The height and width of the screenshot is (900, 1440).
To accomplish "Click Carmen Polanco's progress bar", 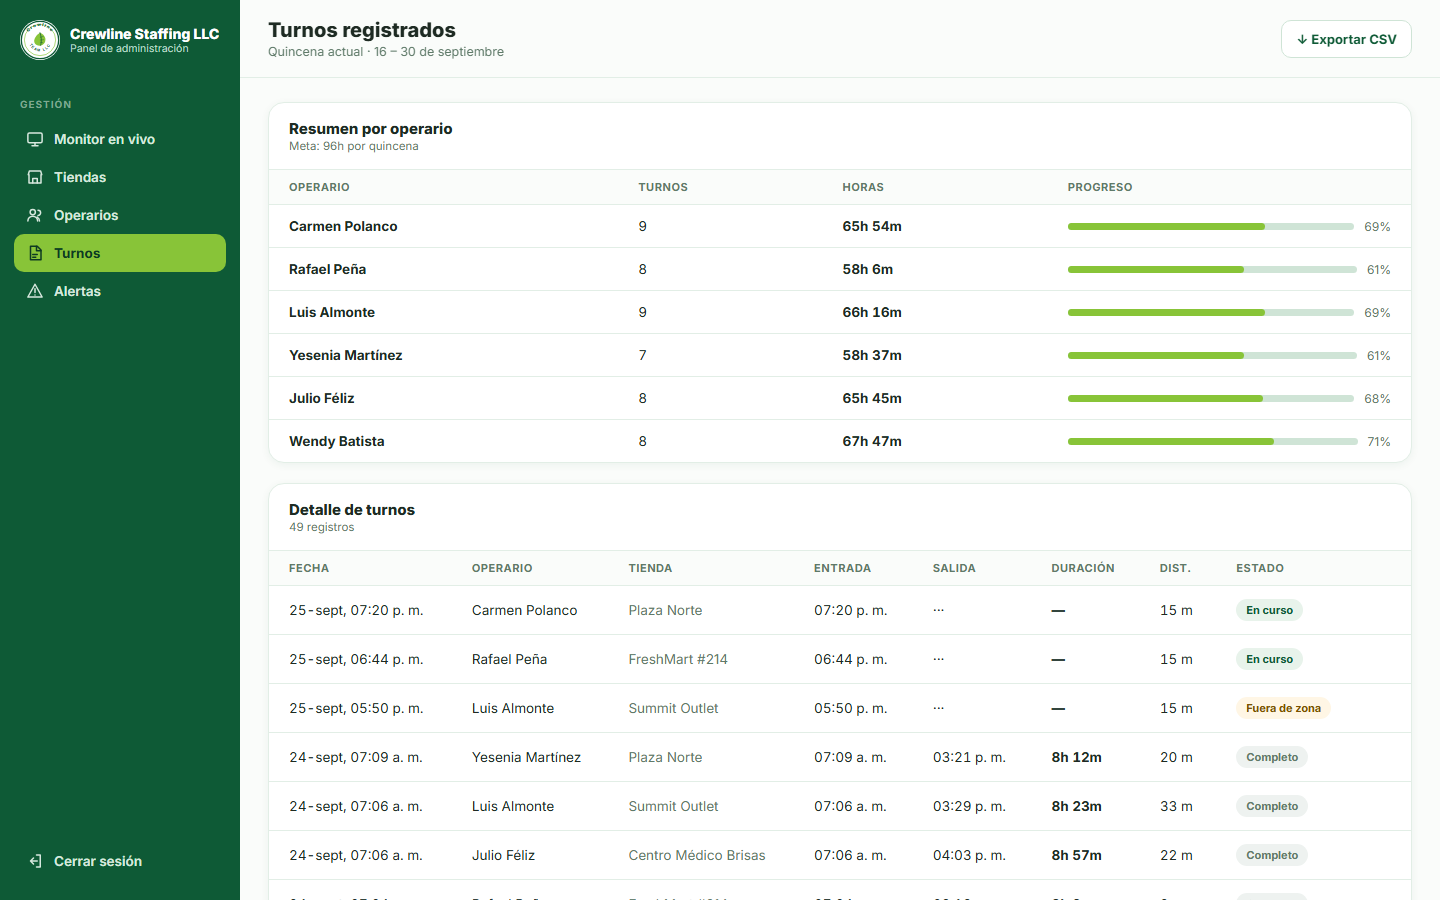I will [1210, 227].
